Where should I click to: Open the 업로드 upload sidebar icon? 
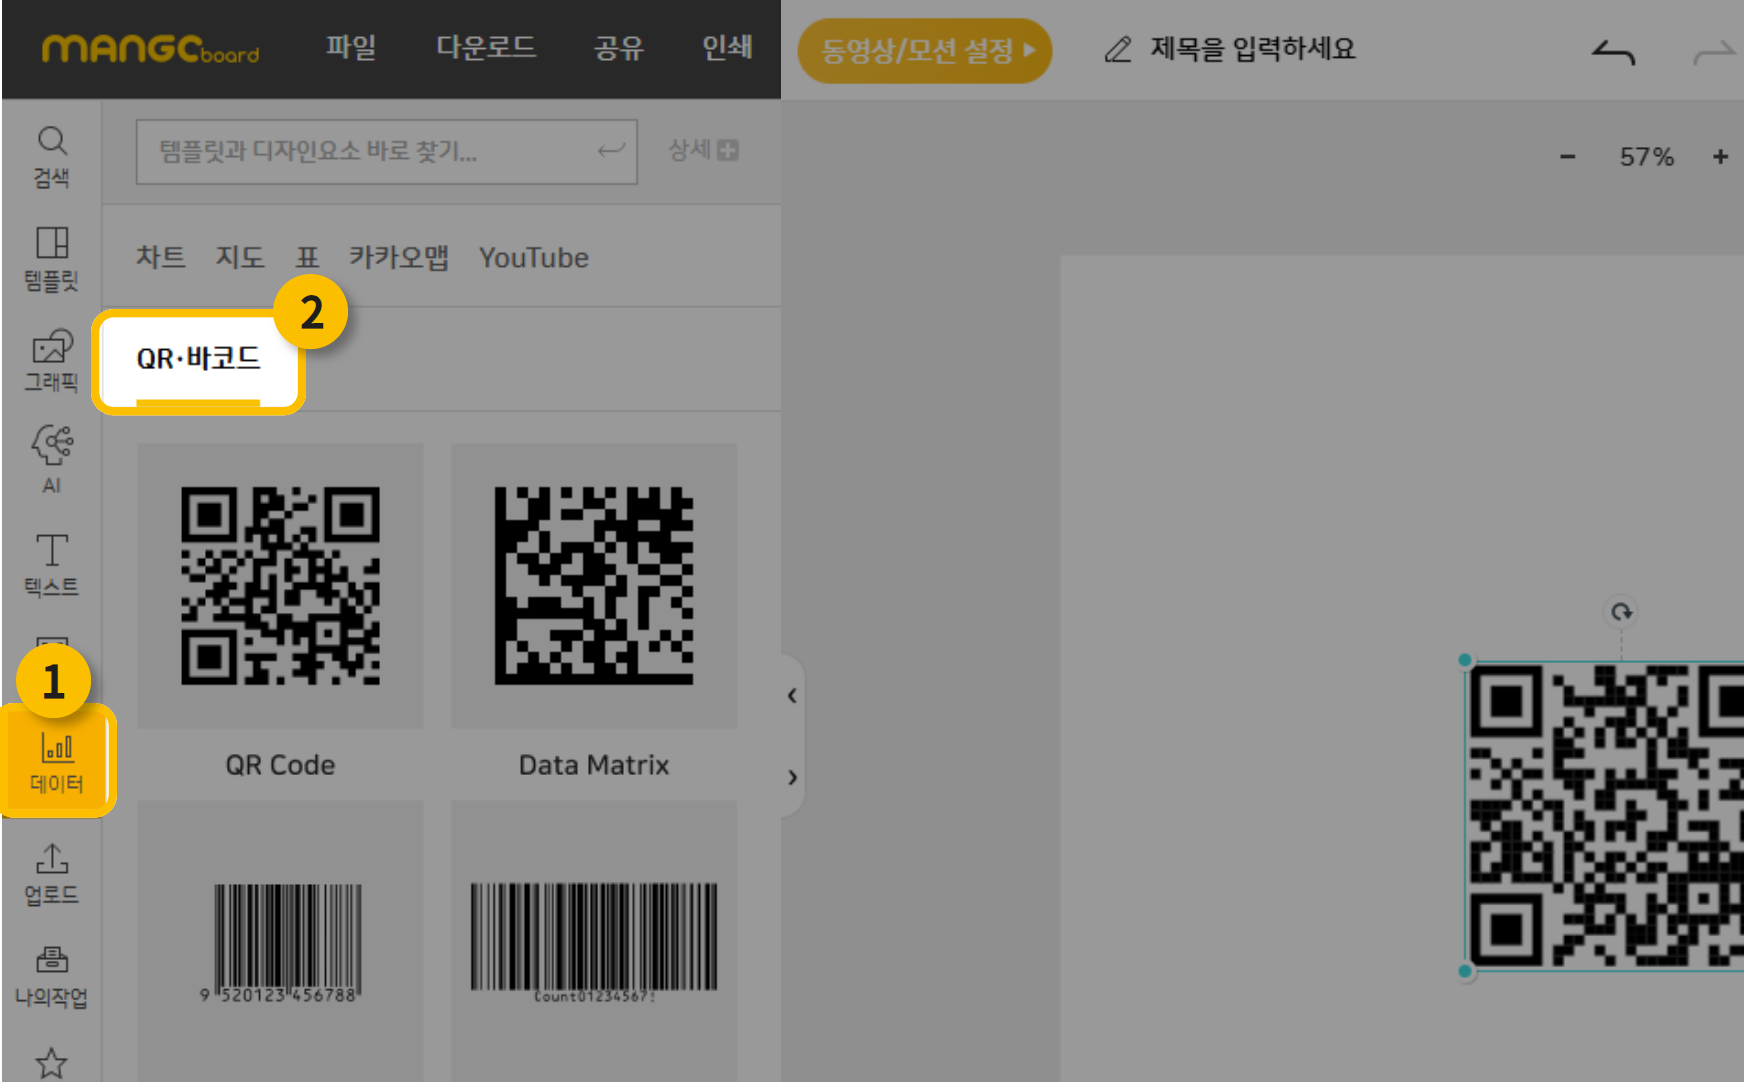(x=52, y=875)
